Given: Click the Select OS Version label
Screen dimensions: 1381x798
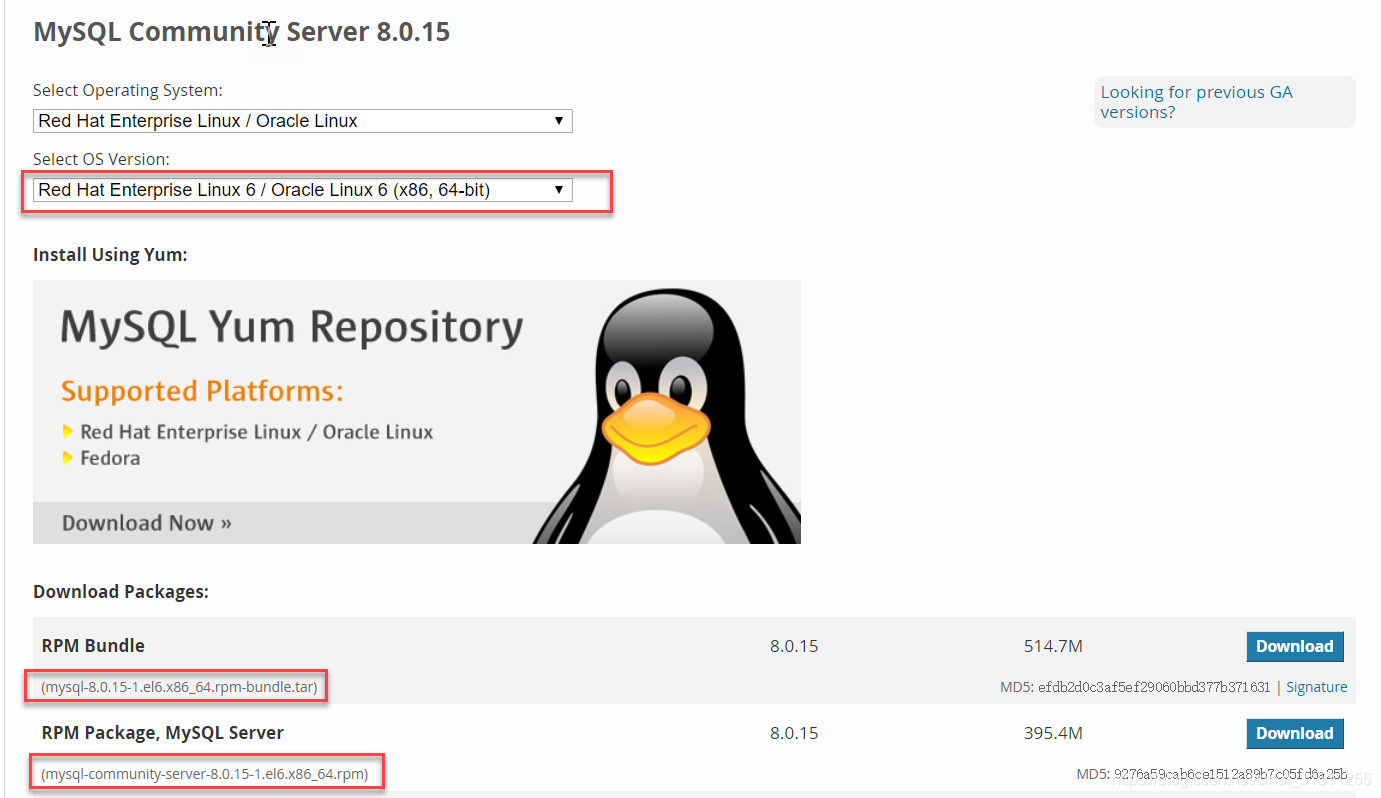Looking at the screenshot, I should [x=101, y=160].
